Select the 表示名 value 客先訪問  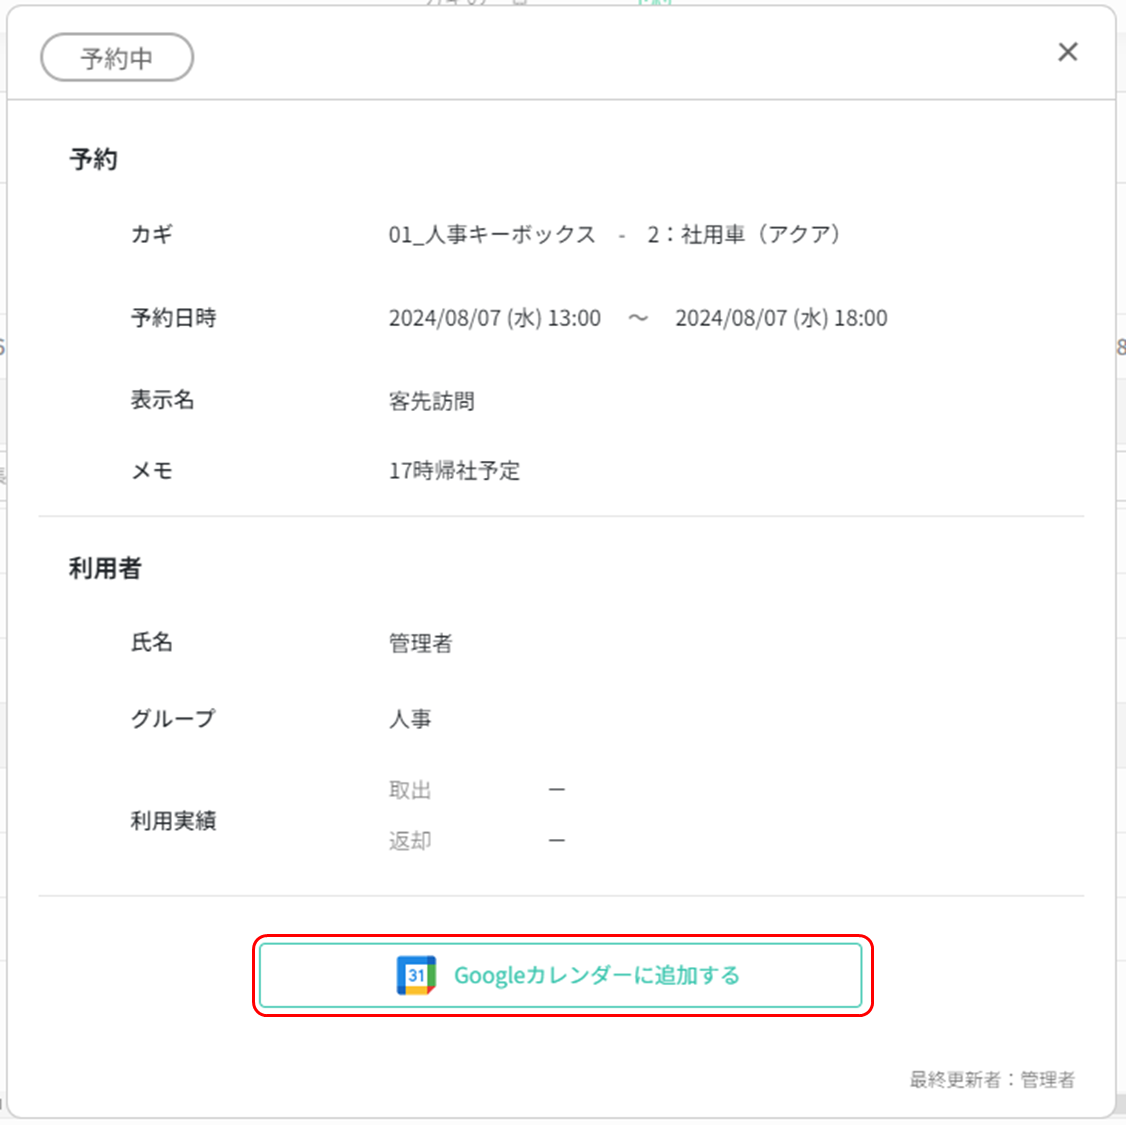coord(432,400)
